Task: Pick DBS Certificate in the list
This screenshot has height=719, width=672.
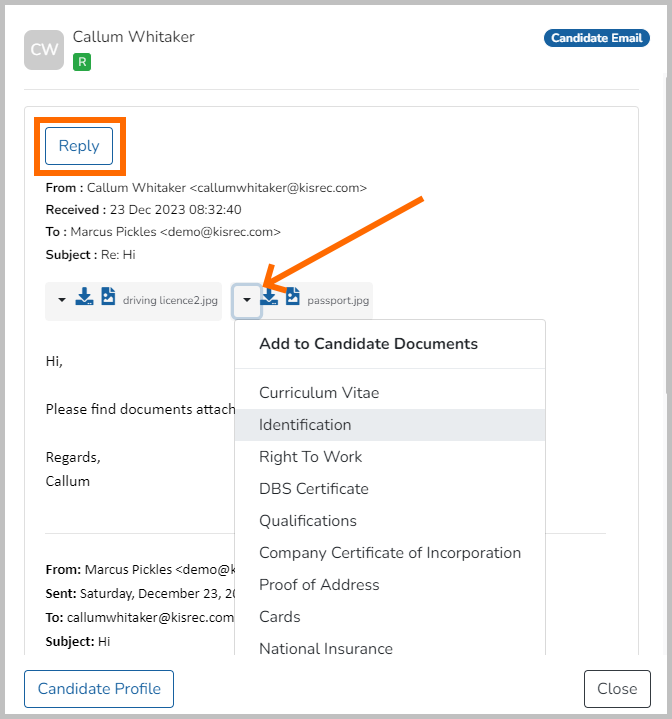Action: tap(313, 489)
